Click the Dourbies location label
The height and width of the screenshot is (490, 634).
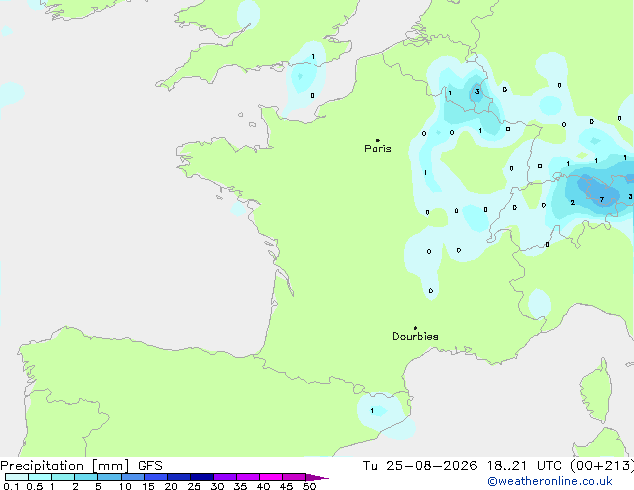(415, 336)
